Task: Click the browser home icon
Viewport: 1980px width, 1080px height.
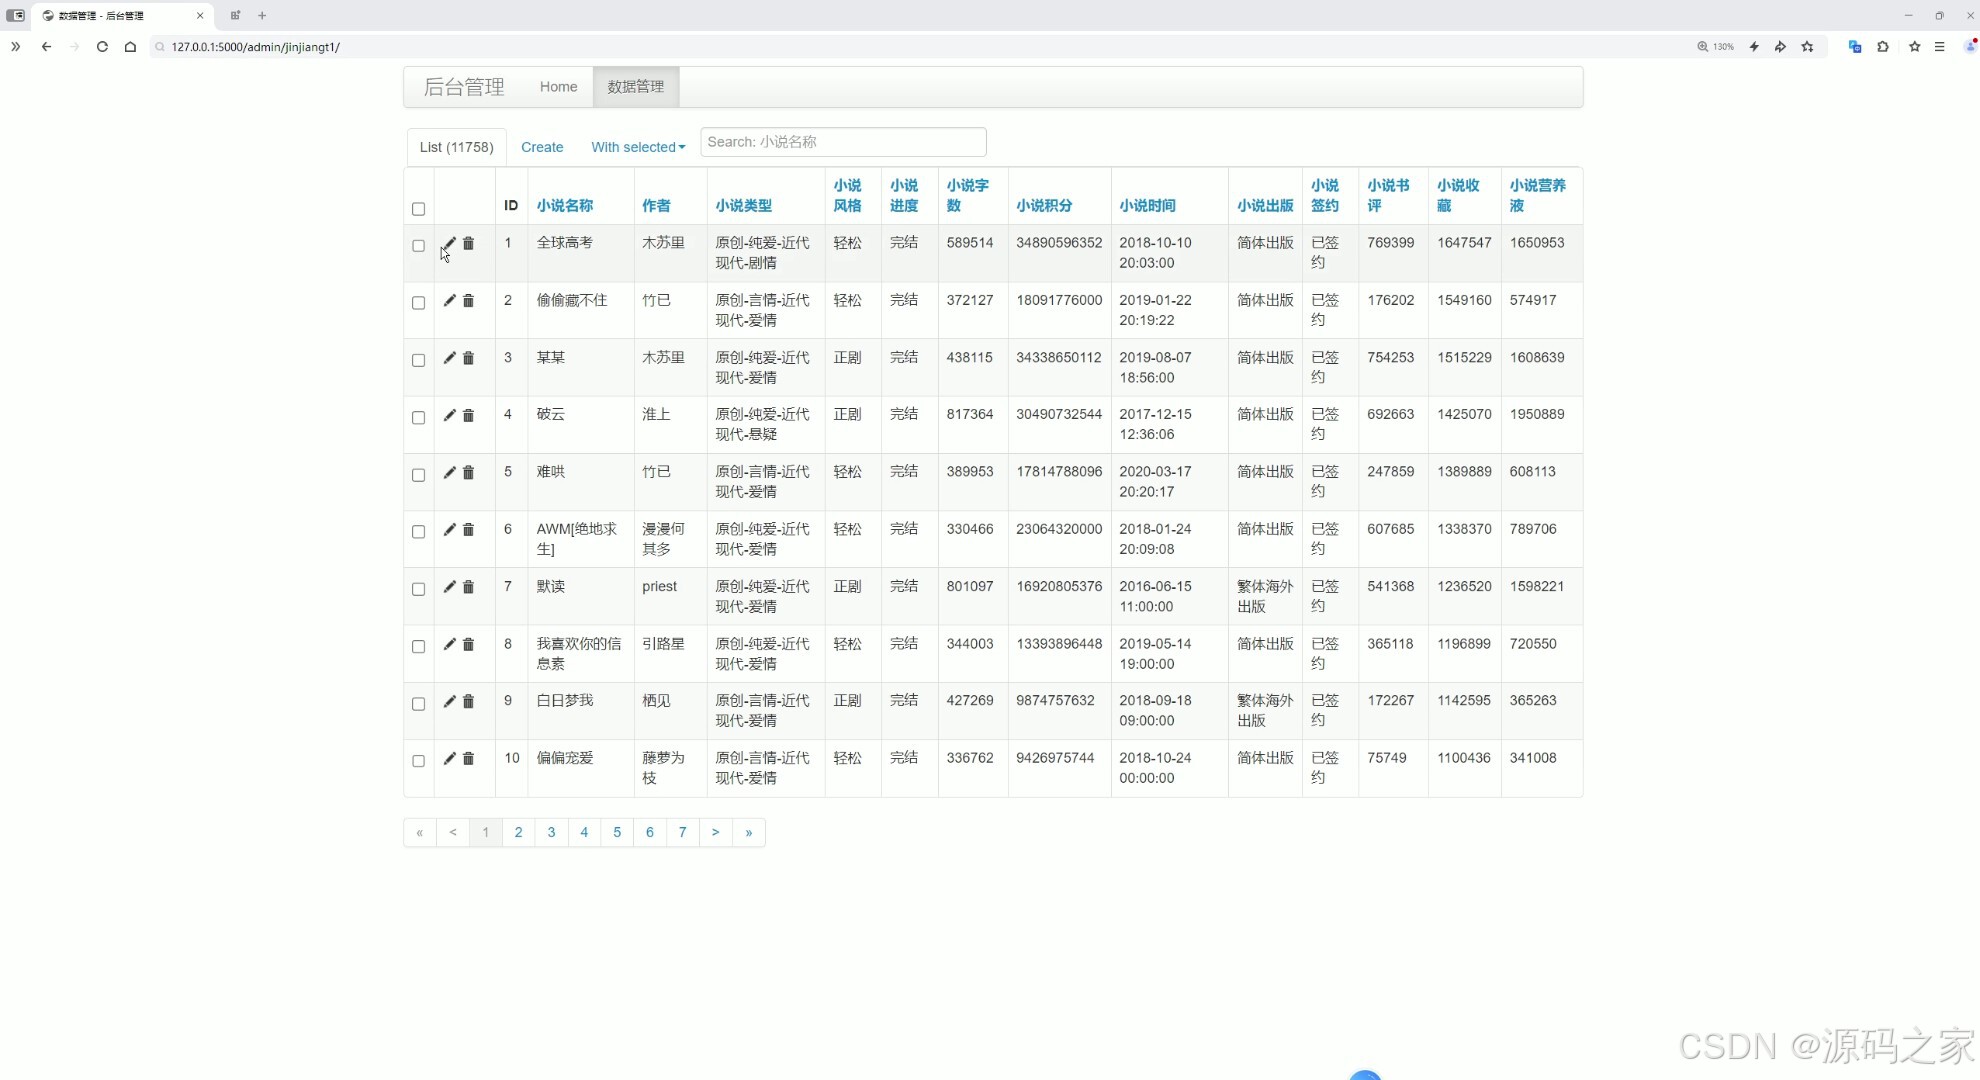Action: coord(130,47)
